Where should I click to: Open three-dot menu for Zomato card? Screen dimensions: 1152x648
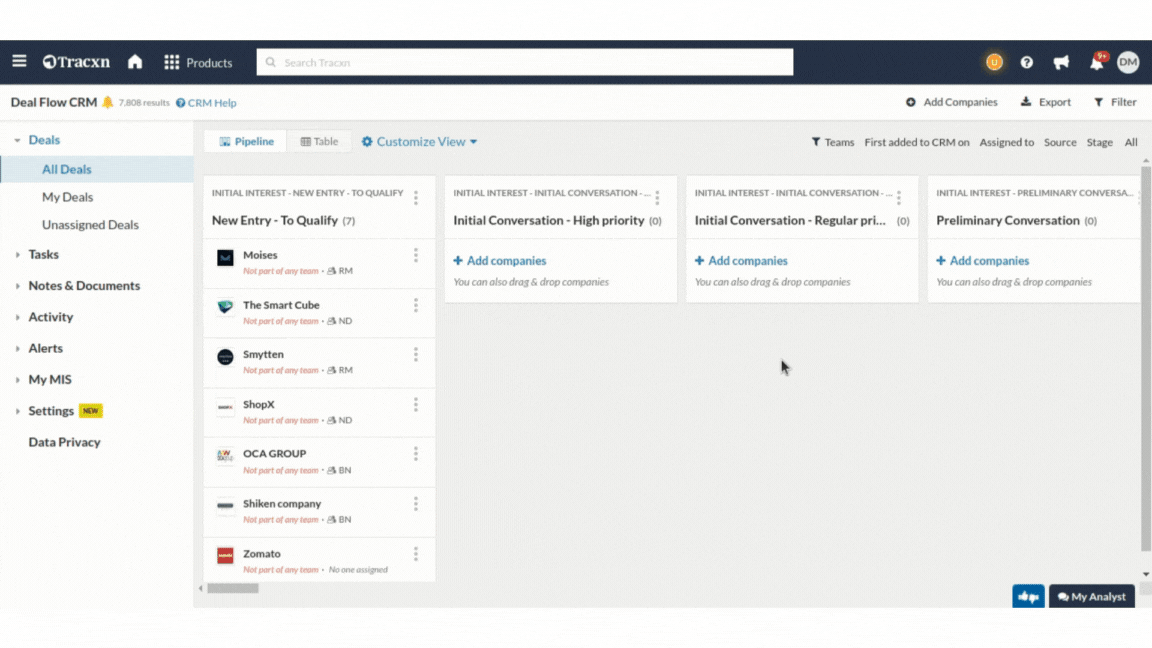coord(416,554)
